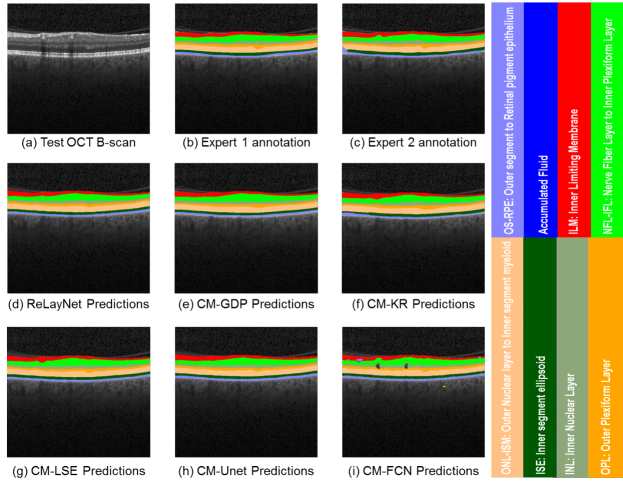This screenshot has width=623, height=486.
Task: View the CM-LSE Predictions image
Action: point(79,392)
